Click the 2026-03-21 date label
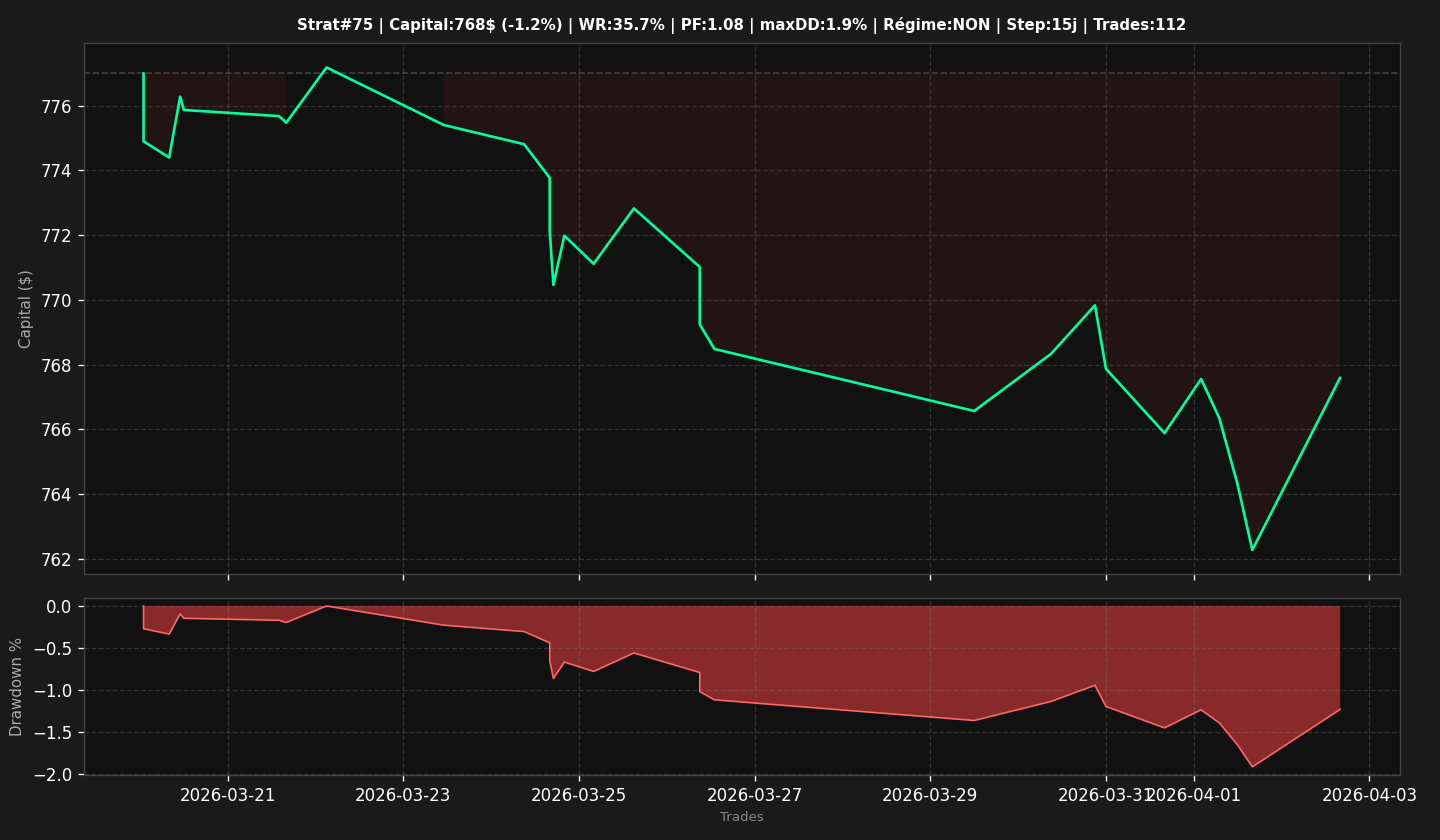 coord(228,795)
